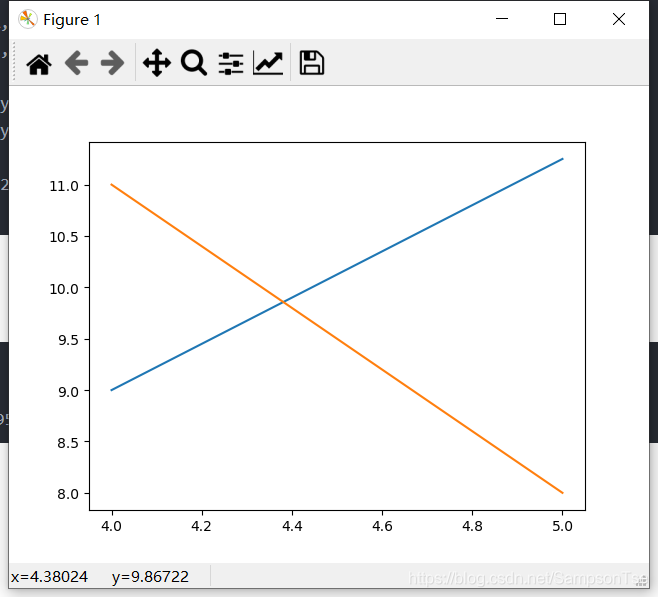Go back to the previous view

[x=76, y=63]
